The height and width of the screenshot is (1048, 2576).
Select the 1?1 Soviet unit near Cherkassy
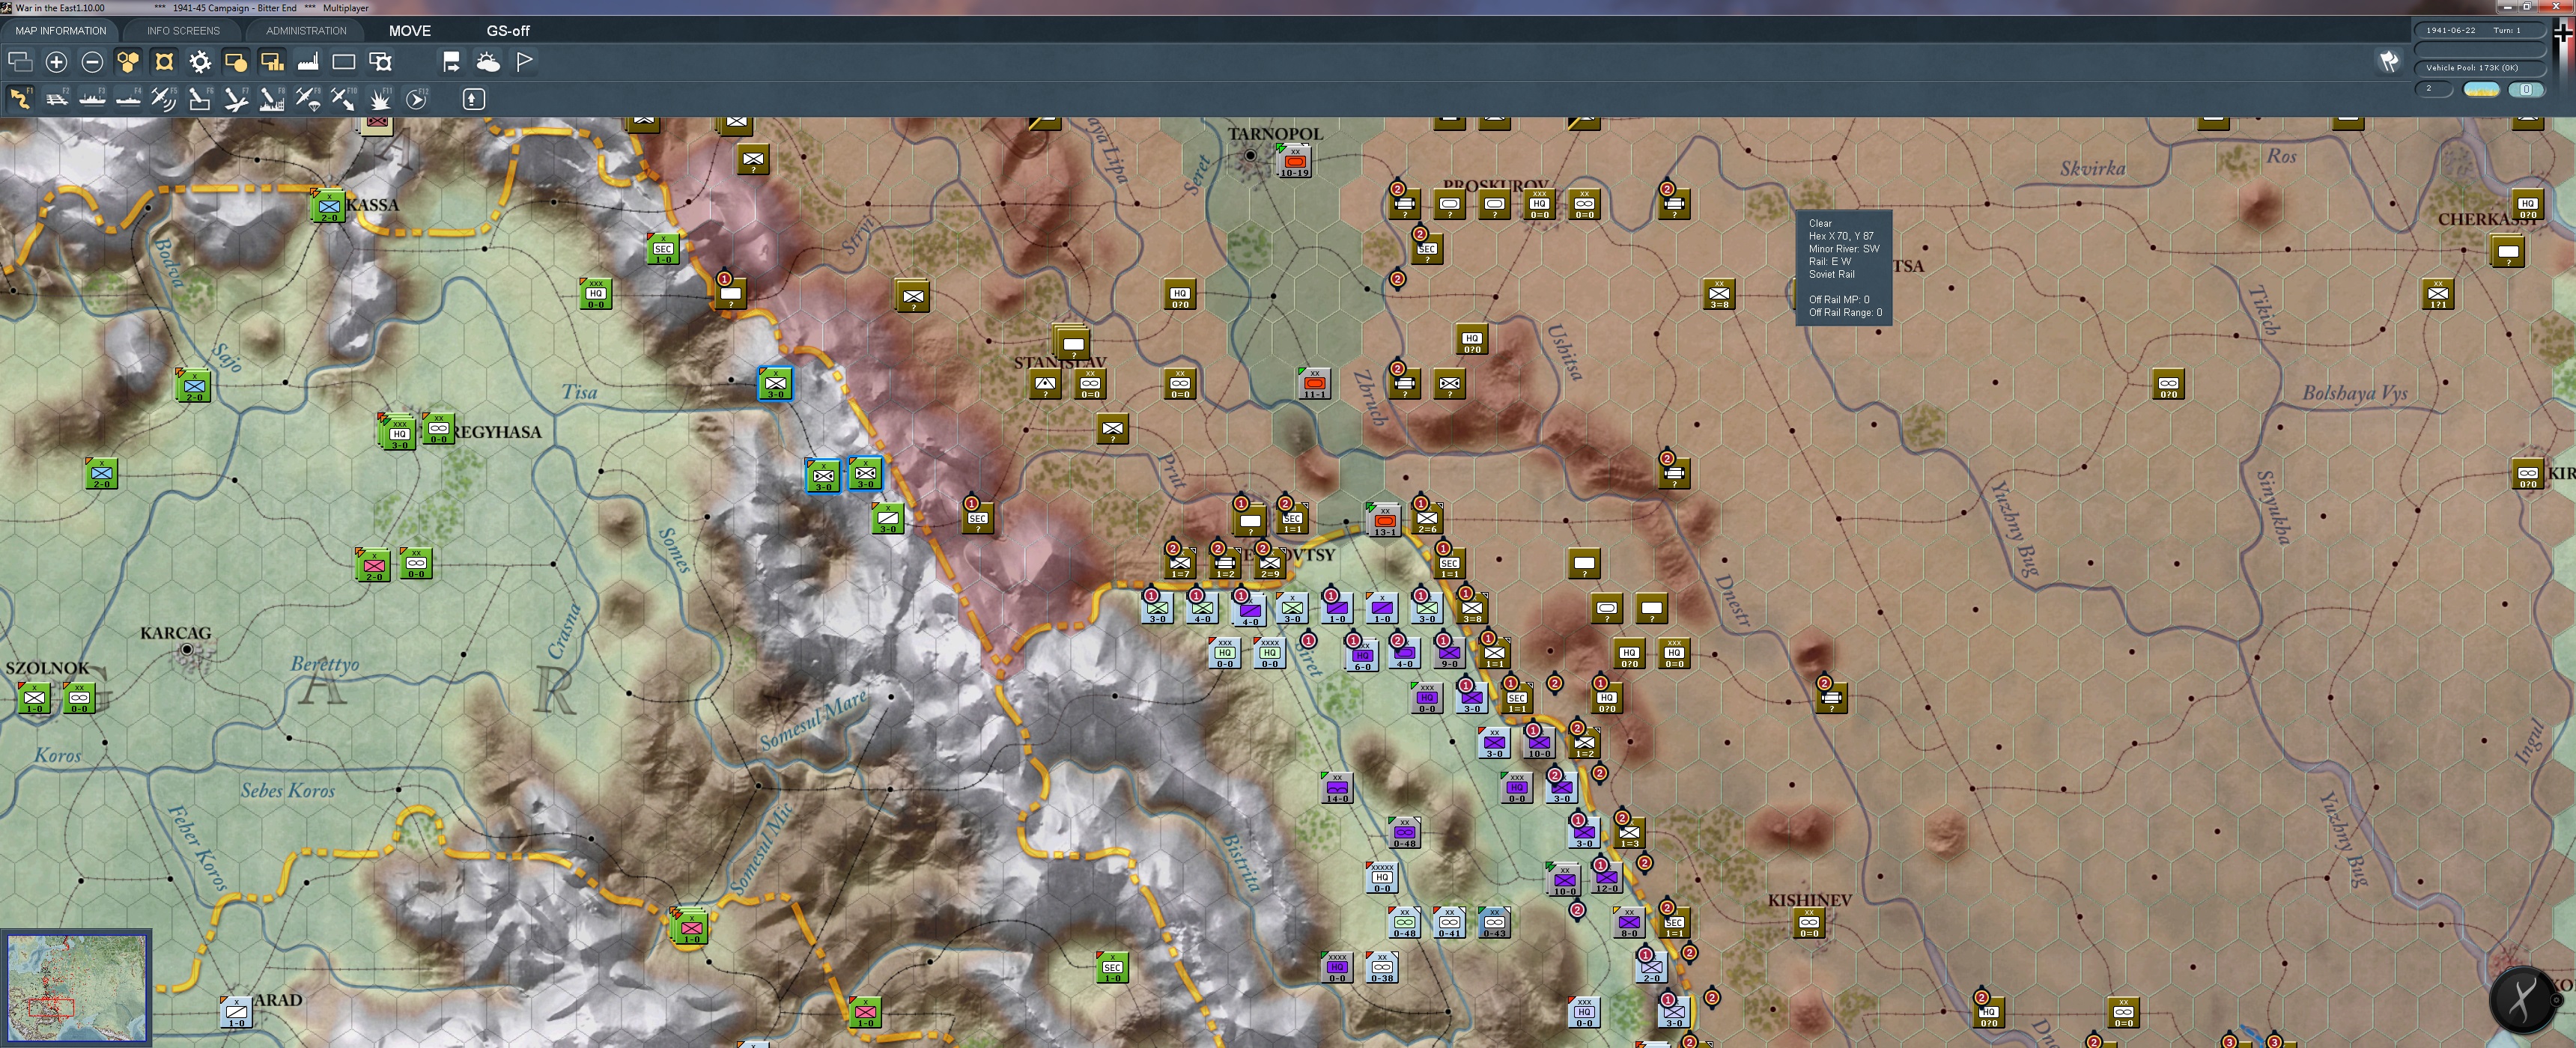coord(2438,294)
